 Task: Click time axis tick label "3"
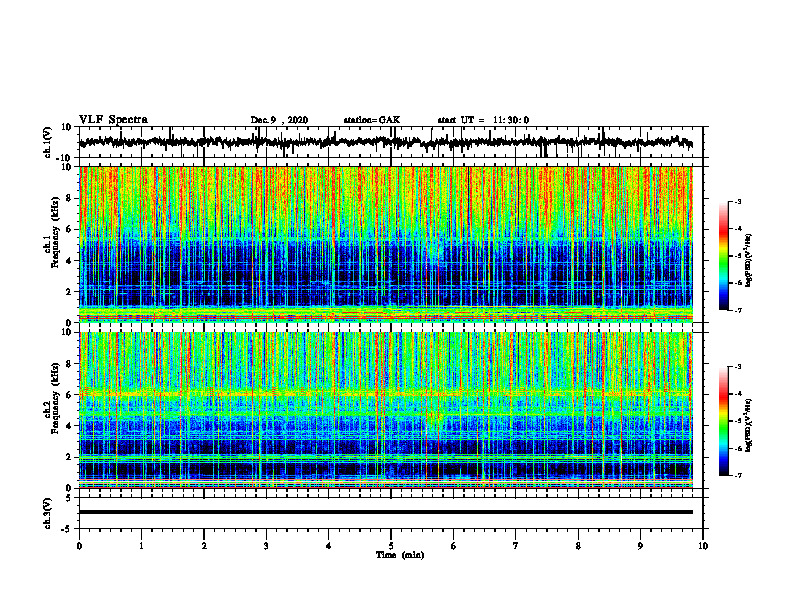(266, 546)
